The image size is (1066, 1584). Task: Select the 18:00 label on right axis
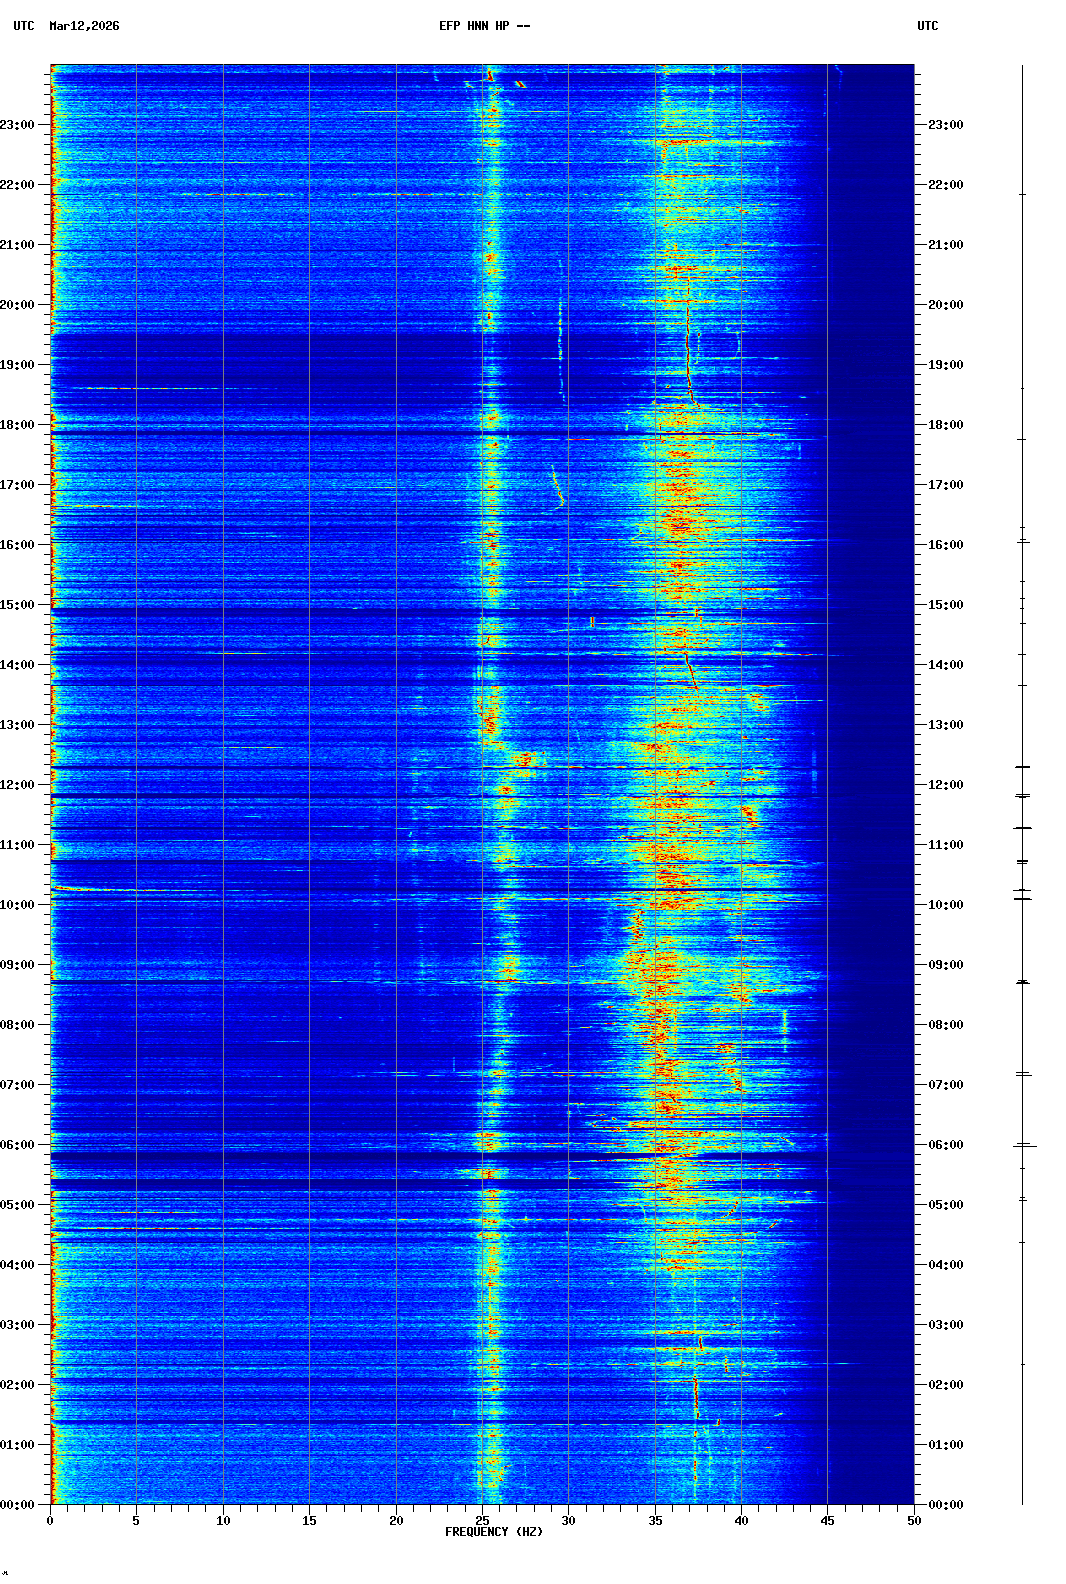click(945, 425)
